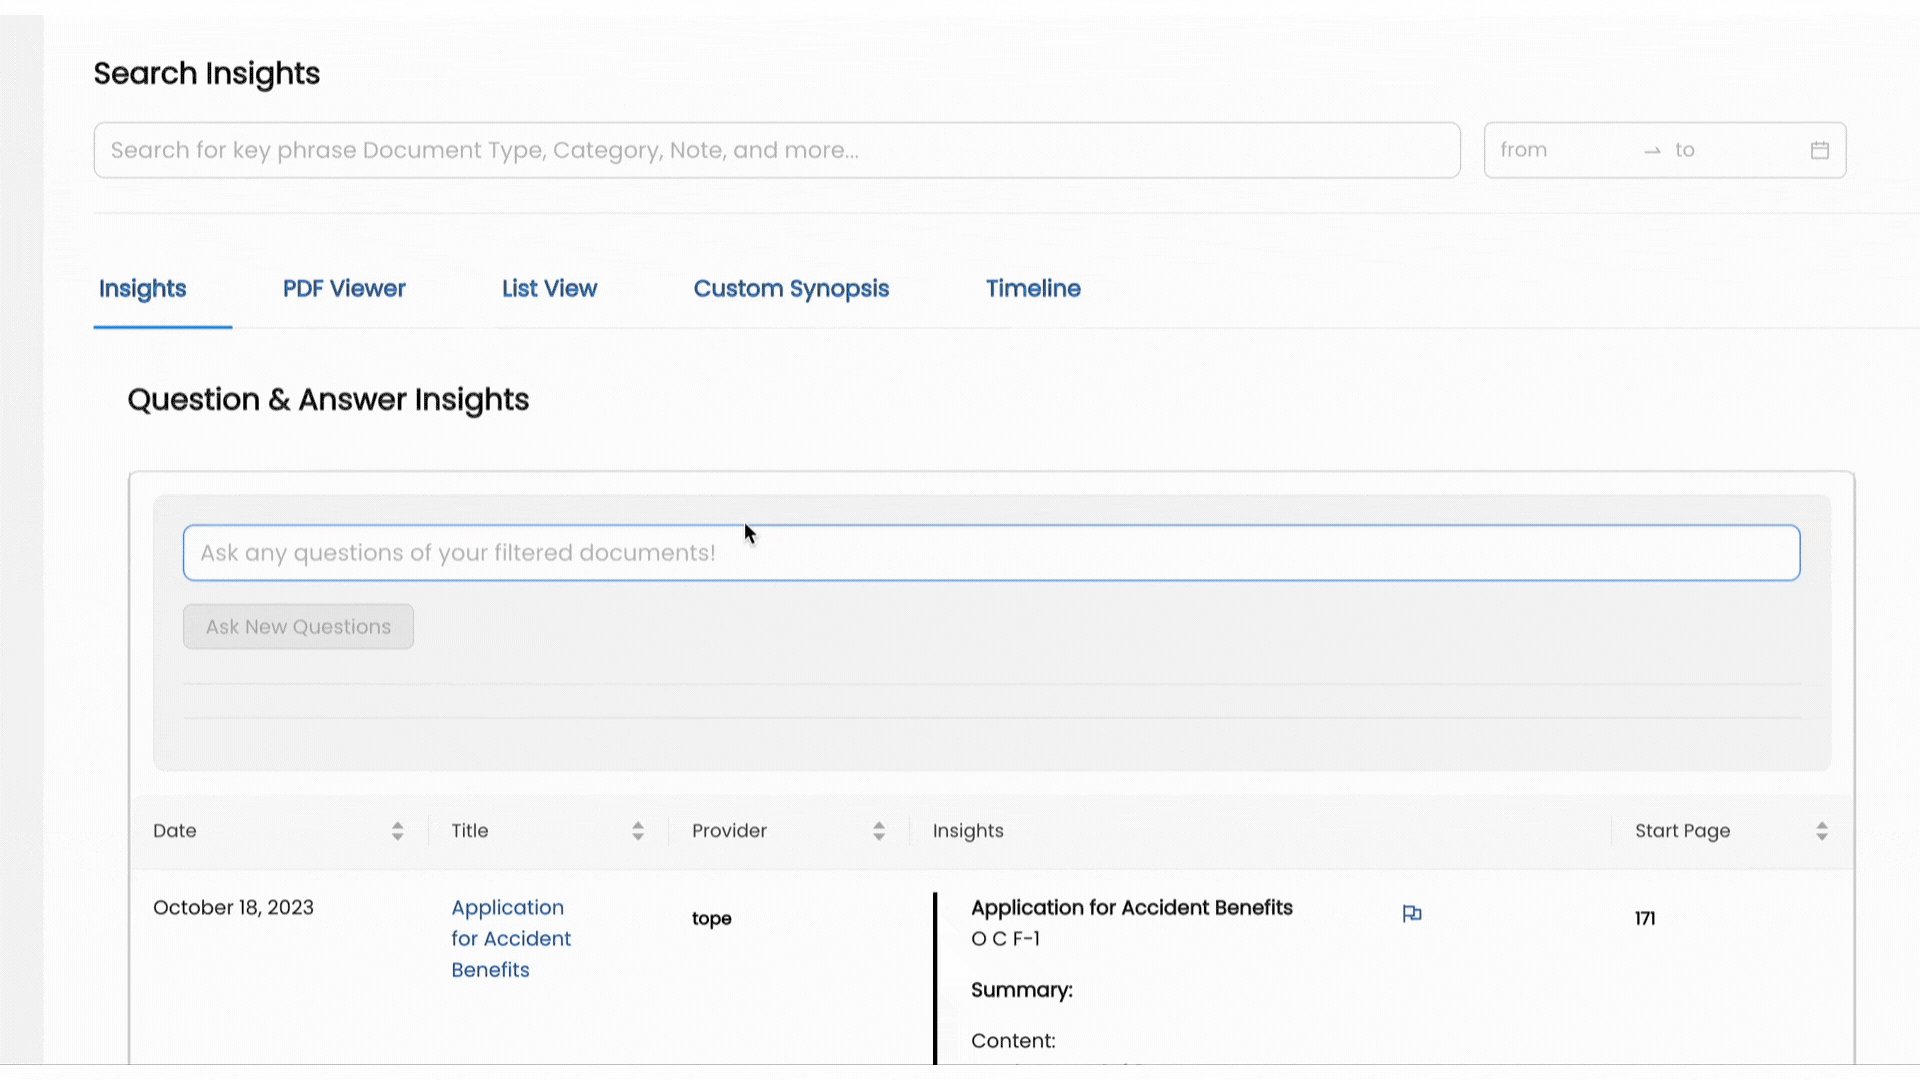Image resolution: width=1920 pixels, height=1080 pixels.
Task: Select the Custom Synopsis tab
Action: [x=791, y=288]
